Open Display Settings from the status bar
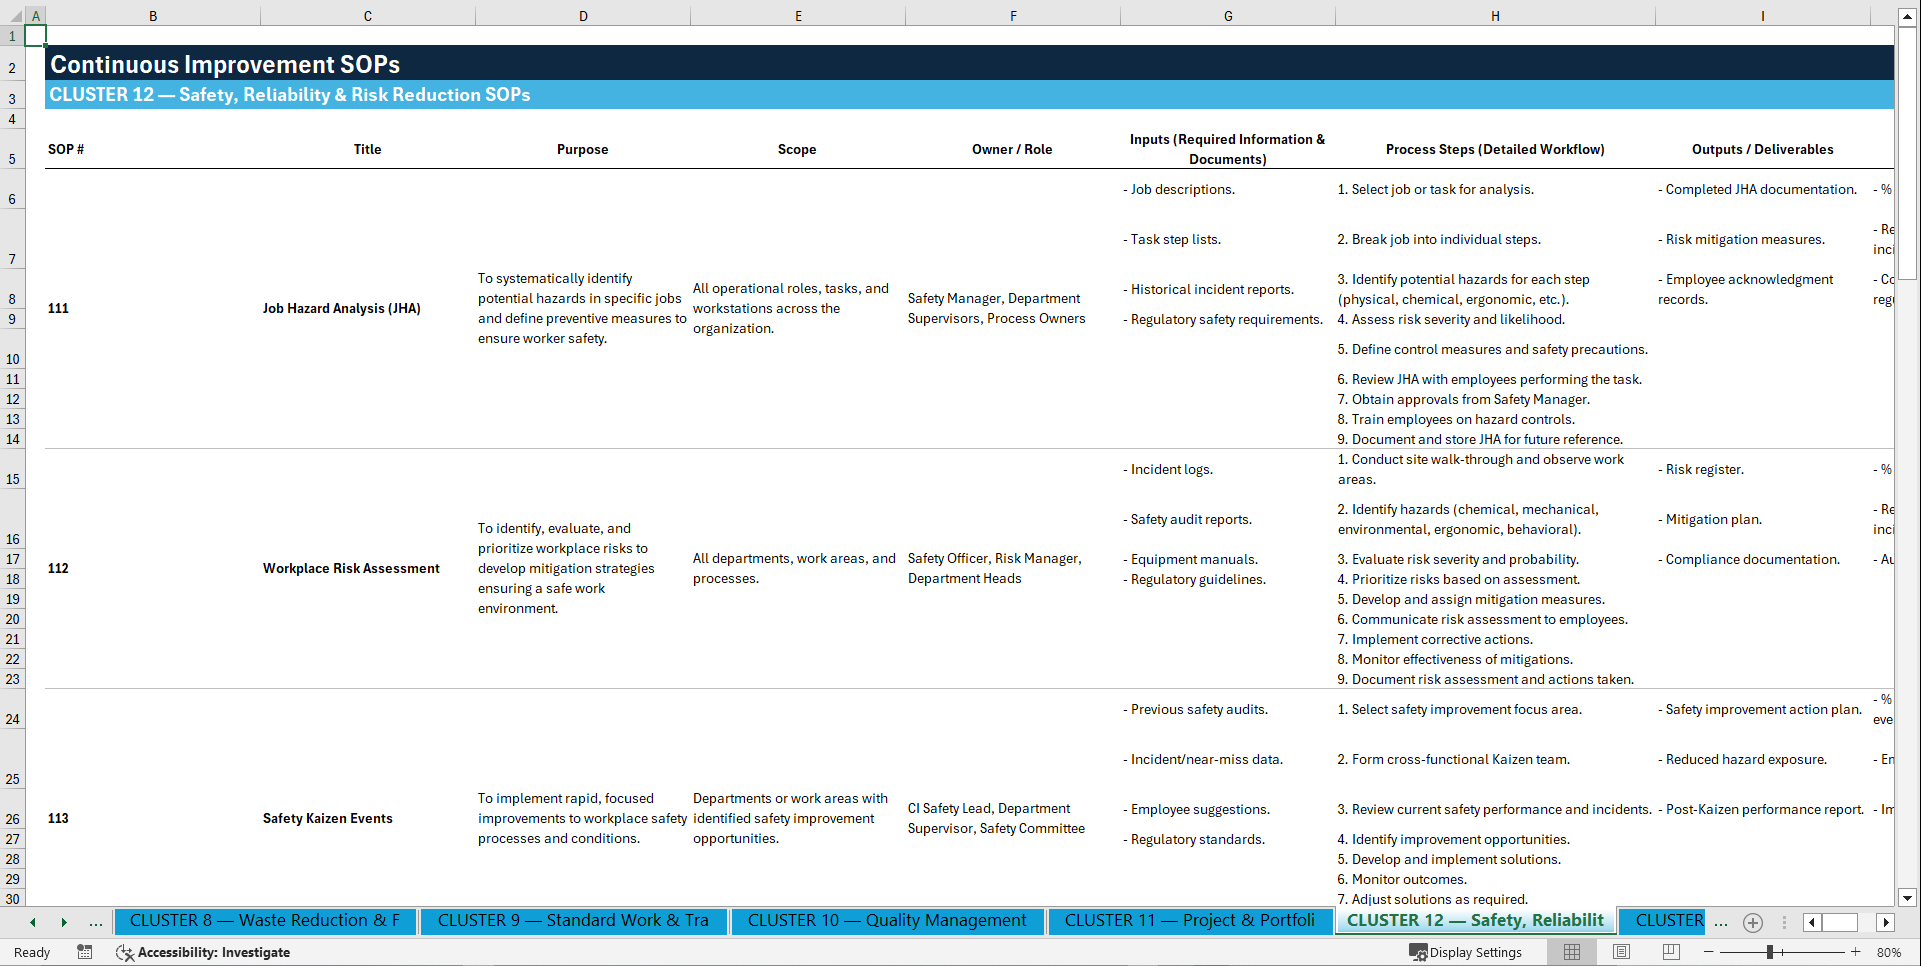 click(1467, 952)
